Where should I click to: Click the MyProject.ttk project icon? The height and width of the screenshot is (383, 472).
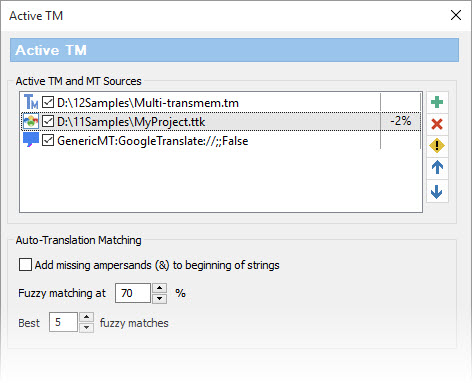[x=31, y=121]
